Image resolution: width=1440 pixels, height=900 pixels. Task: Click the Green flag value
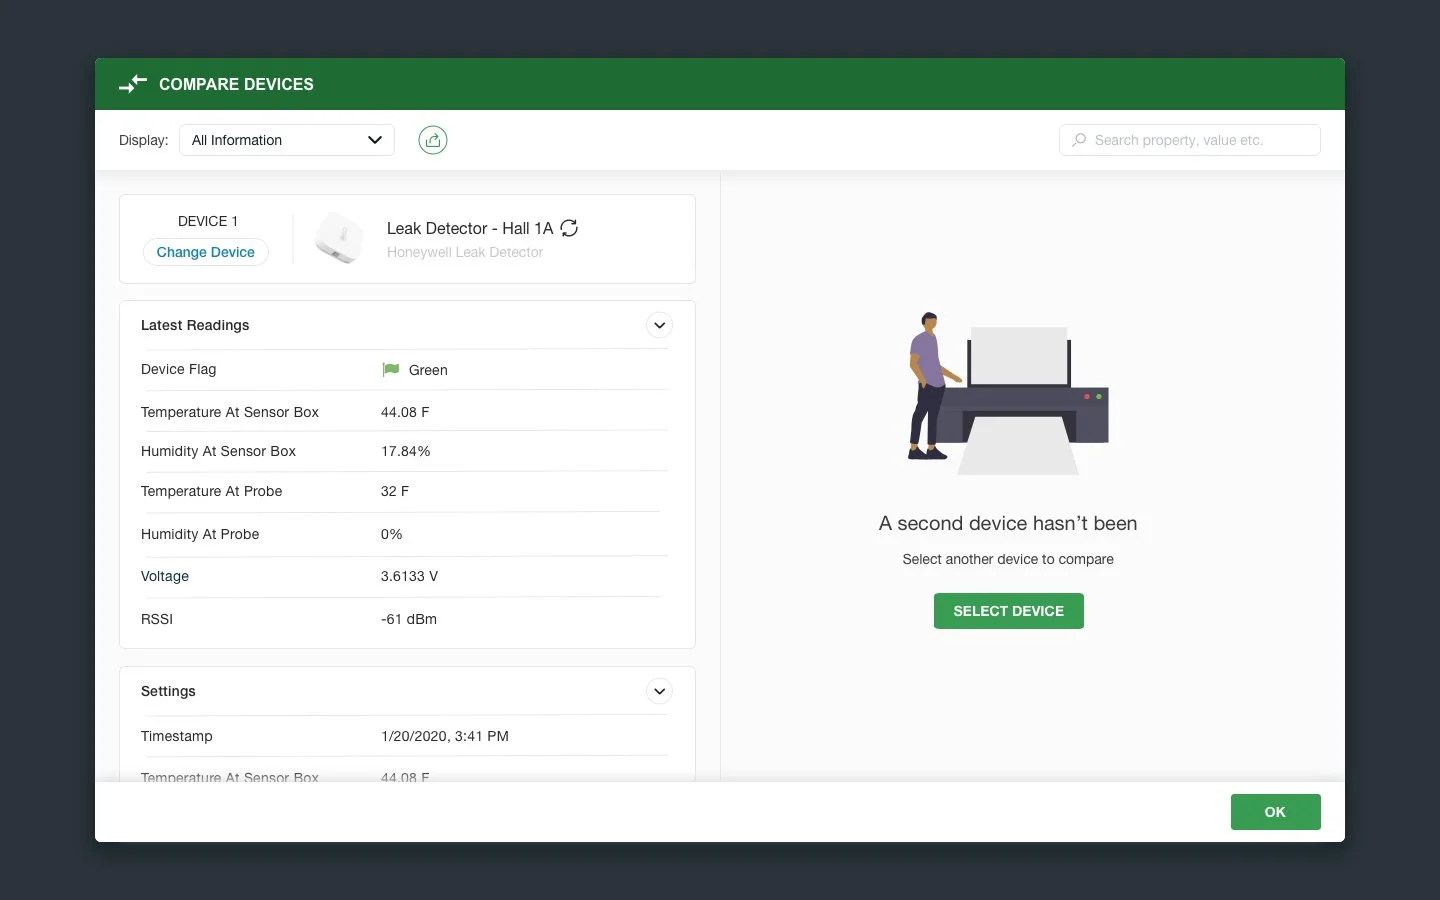pyautogui.click(x=428, y=370)
